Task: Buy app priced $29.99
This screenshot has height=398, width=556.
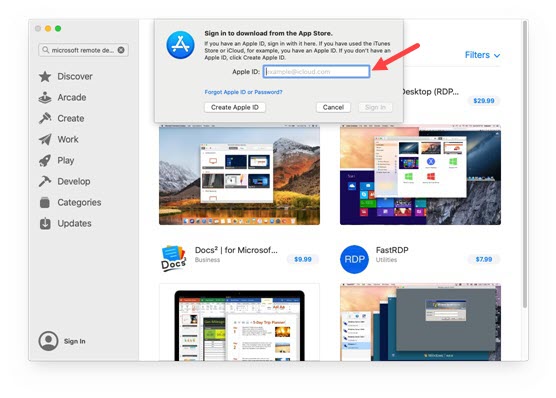Action: pos(484,101)
